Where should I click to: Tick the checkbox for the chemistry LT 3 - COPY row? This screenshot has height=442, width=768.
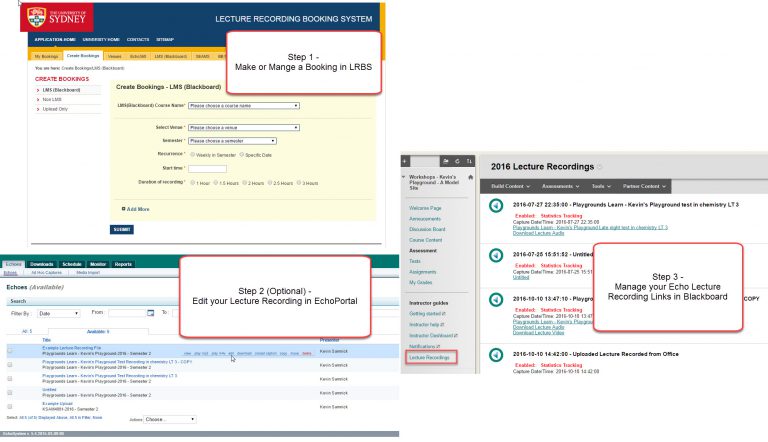[10, 365]
